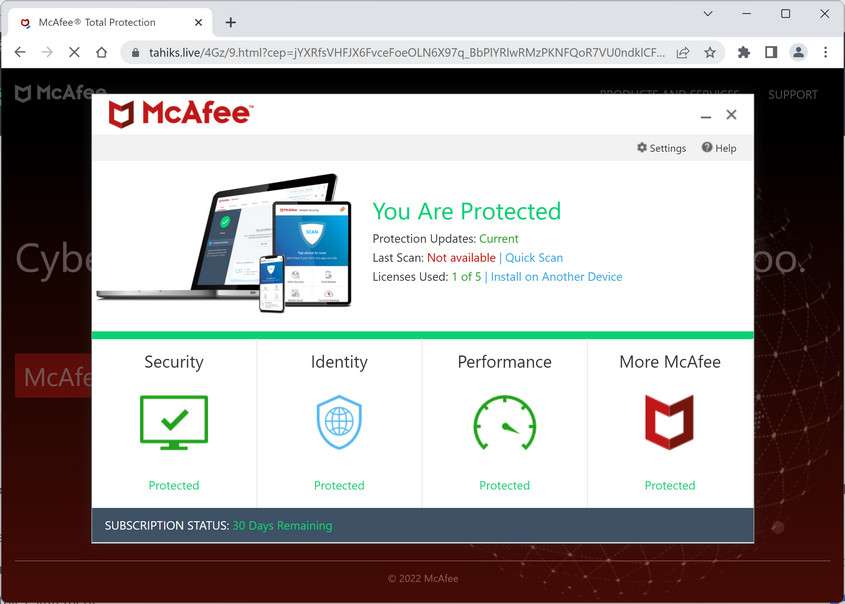Bookmark this page with star icon

710,52
